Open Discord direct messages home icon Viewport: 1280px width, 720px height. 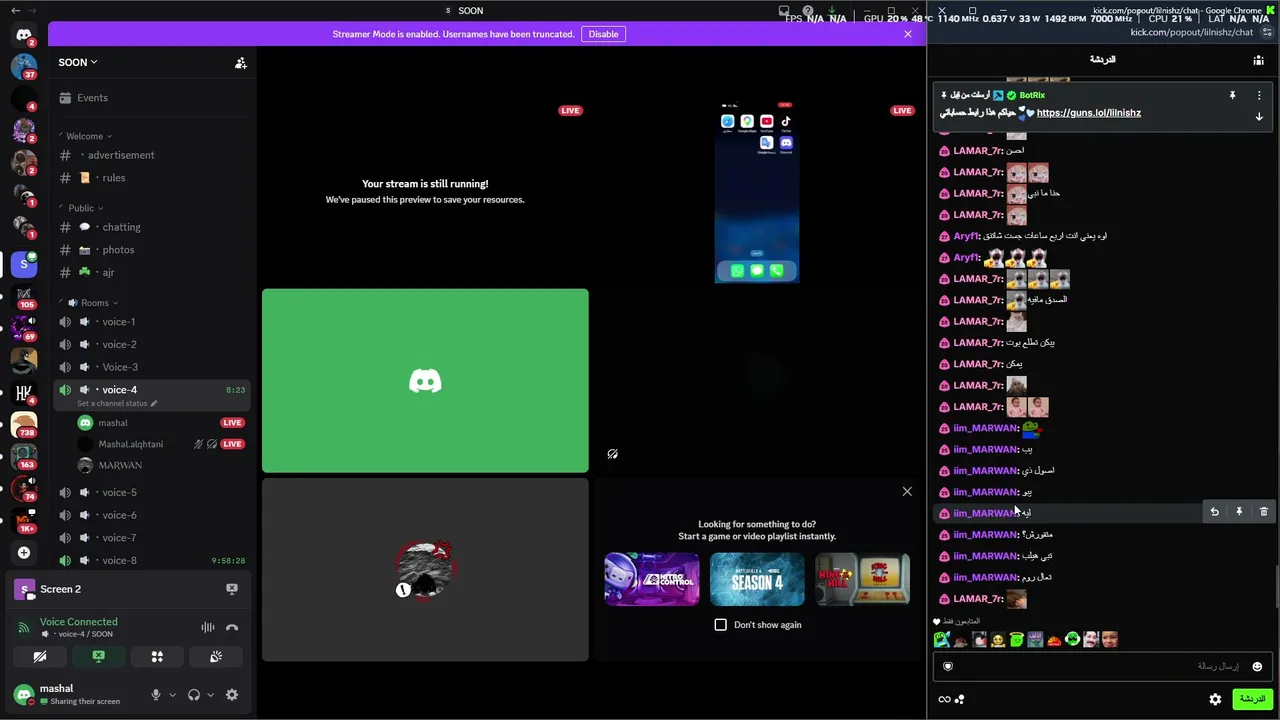click(24, 35)
